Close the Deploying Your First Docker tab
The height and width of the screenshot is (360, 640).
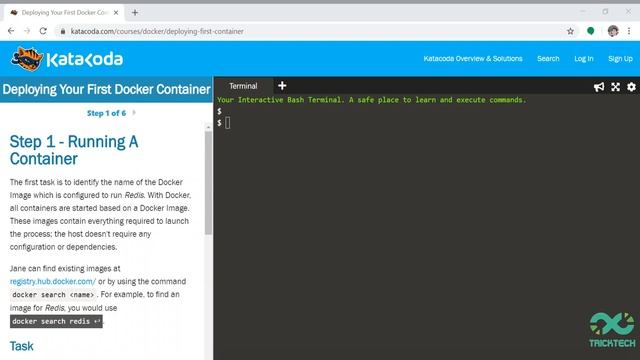tap(116, 13)
